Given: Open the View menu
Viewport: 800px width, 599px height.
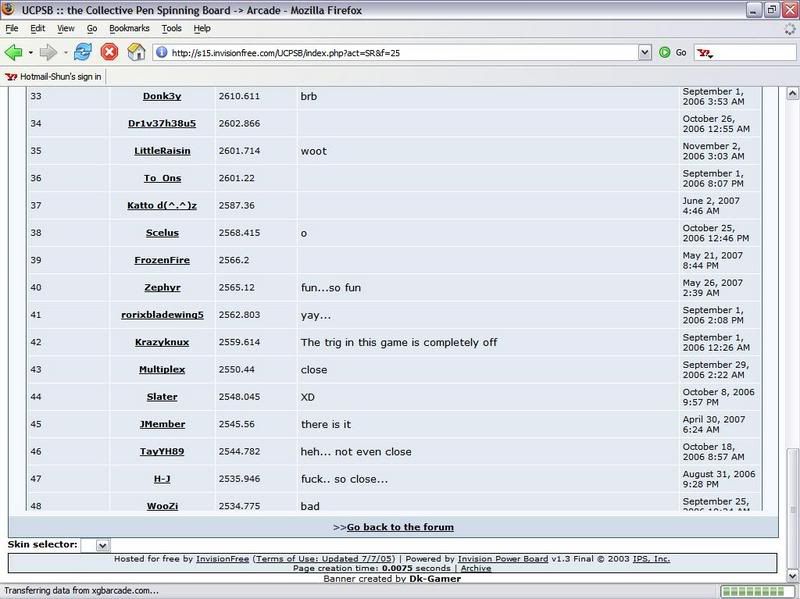Looking at the screenshot, I should click(65, 29).
